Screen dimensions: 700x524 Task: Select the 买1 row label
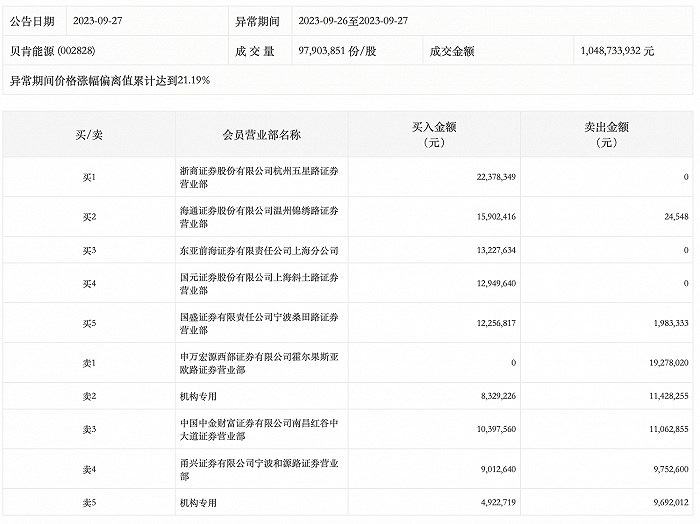[x=89, y=177]
